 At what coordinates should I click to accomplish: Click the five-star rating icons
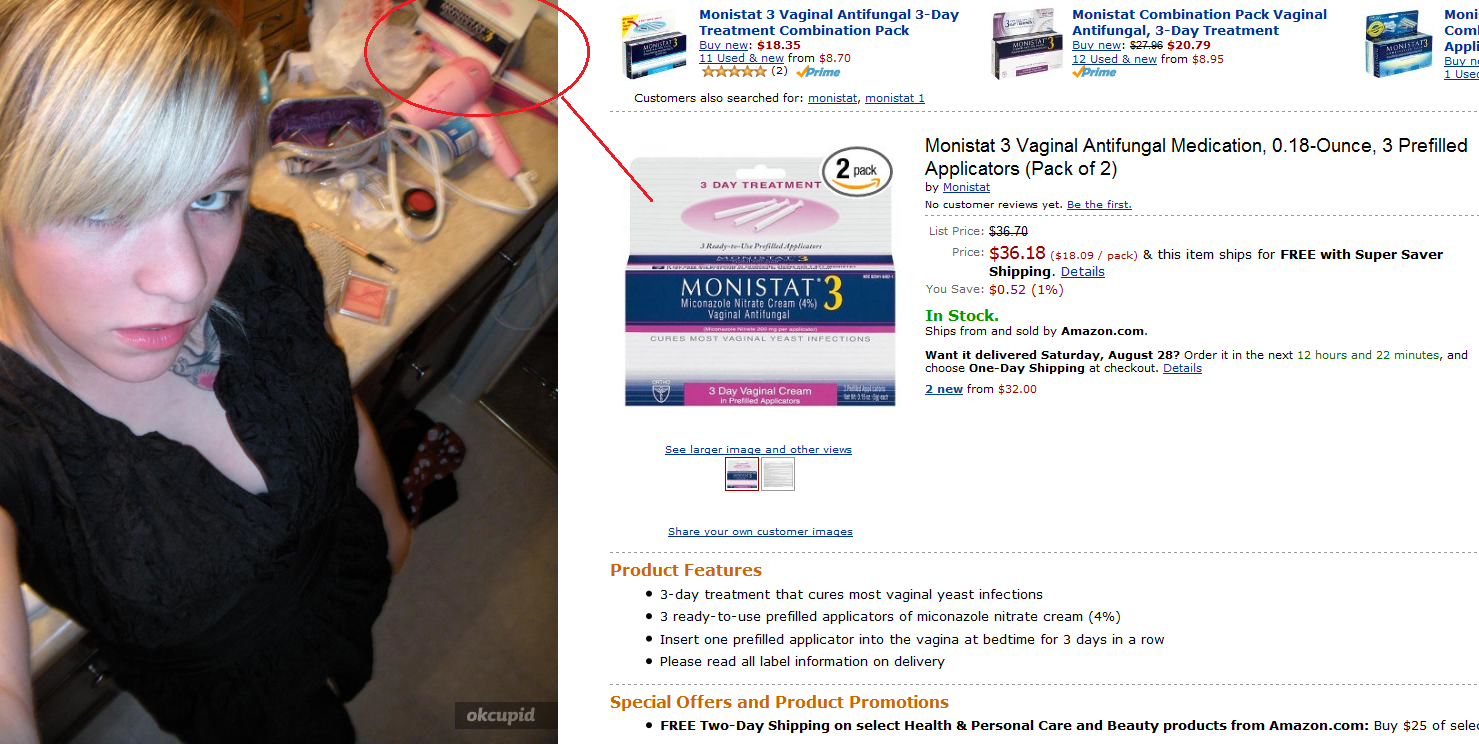733,71
